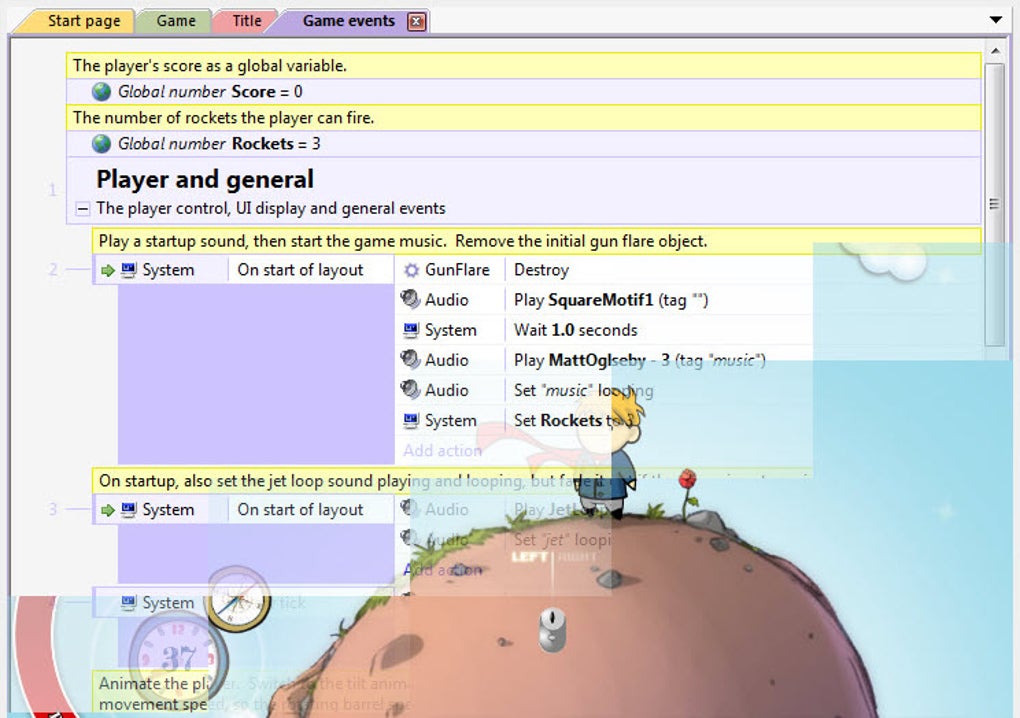Click the Audio icon for Play MattOglseby
The image size is (1020, 718).
[410, 359]
